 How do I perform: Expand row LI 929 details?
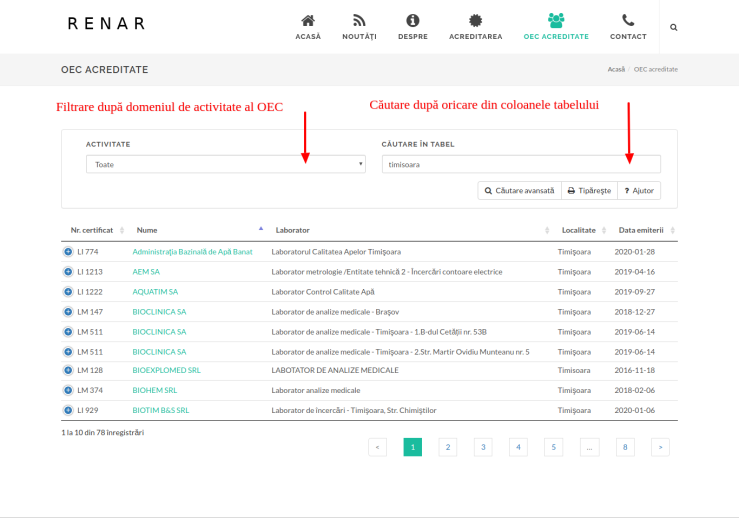[x=68, y=411]
